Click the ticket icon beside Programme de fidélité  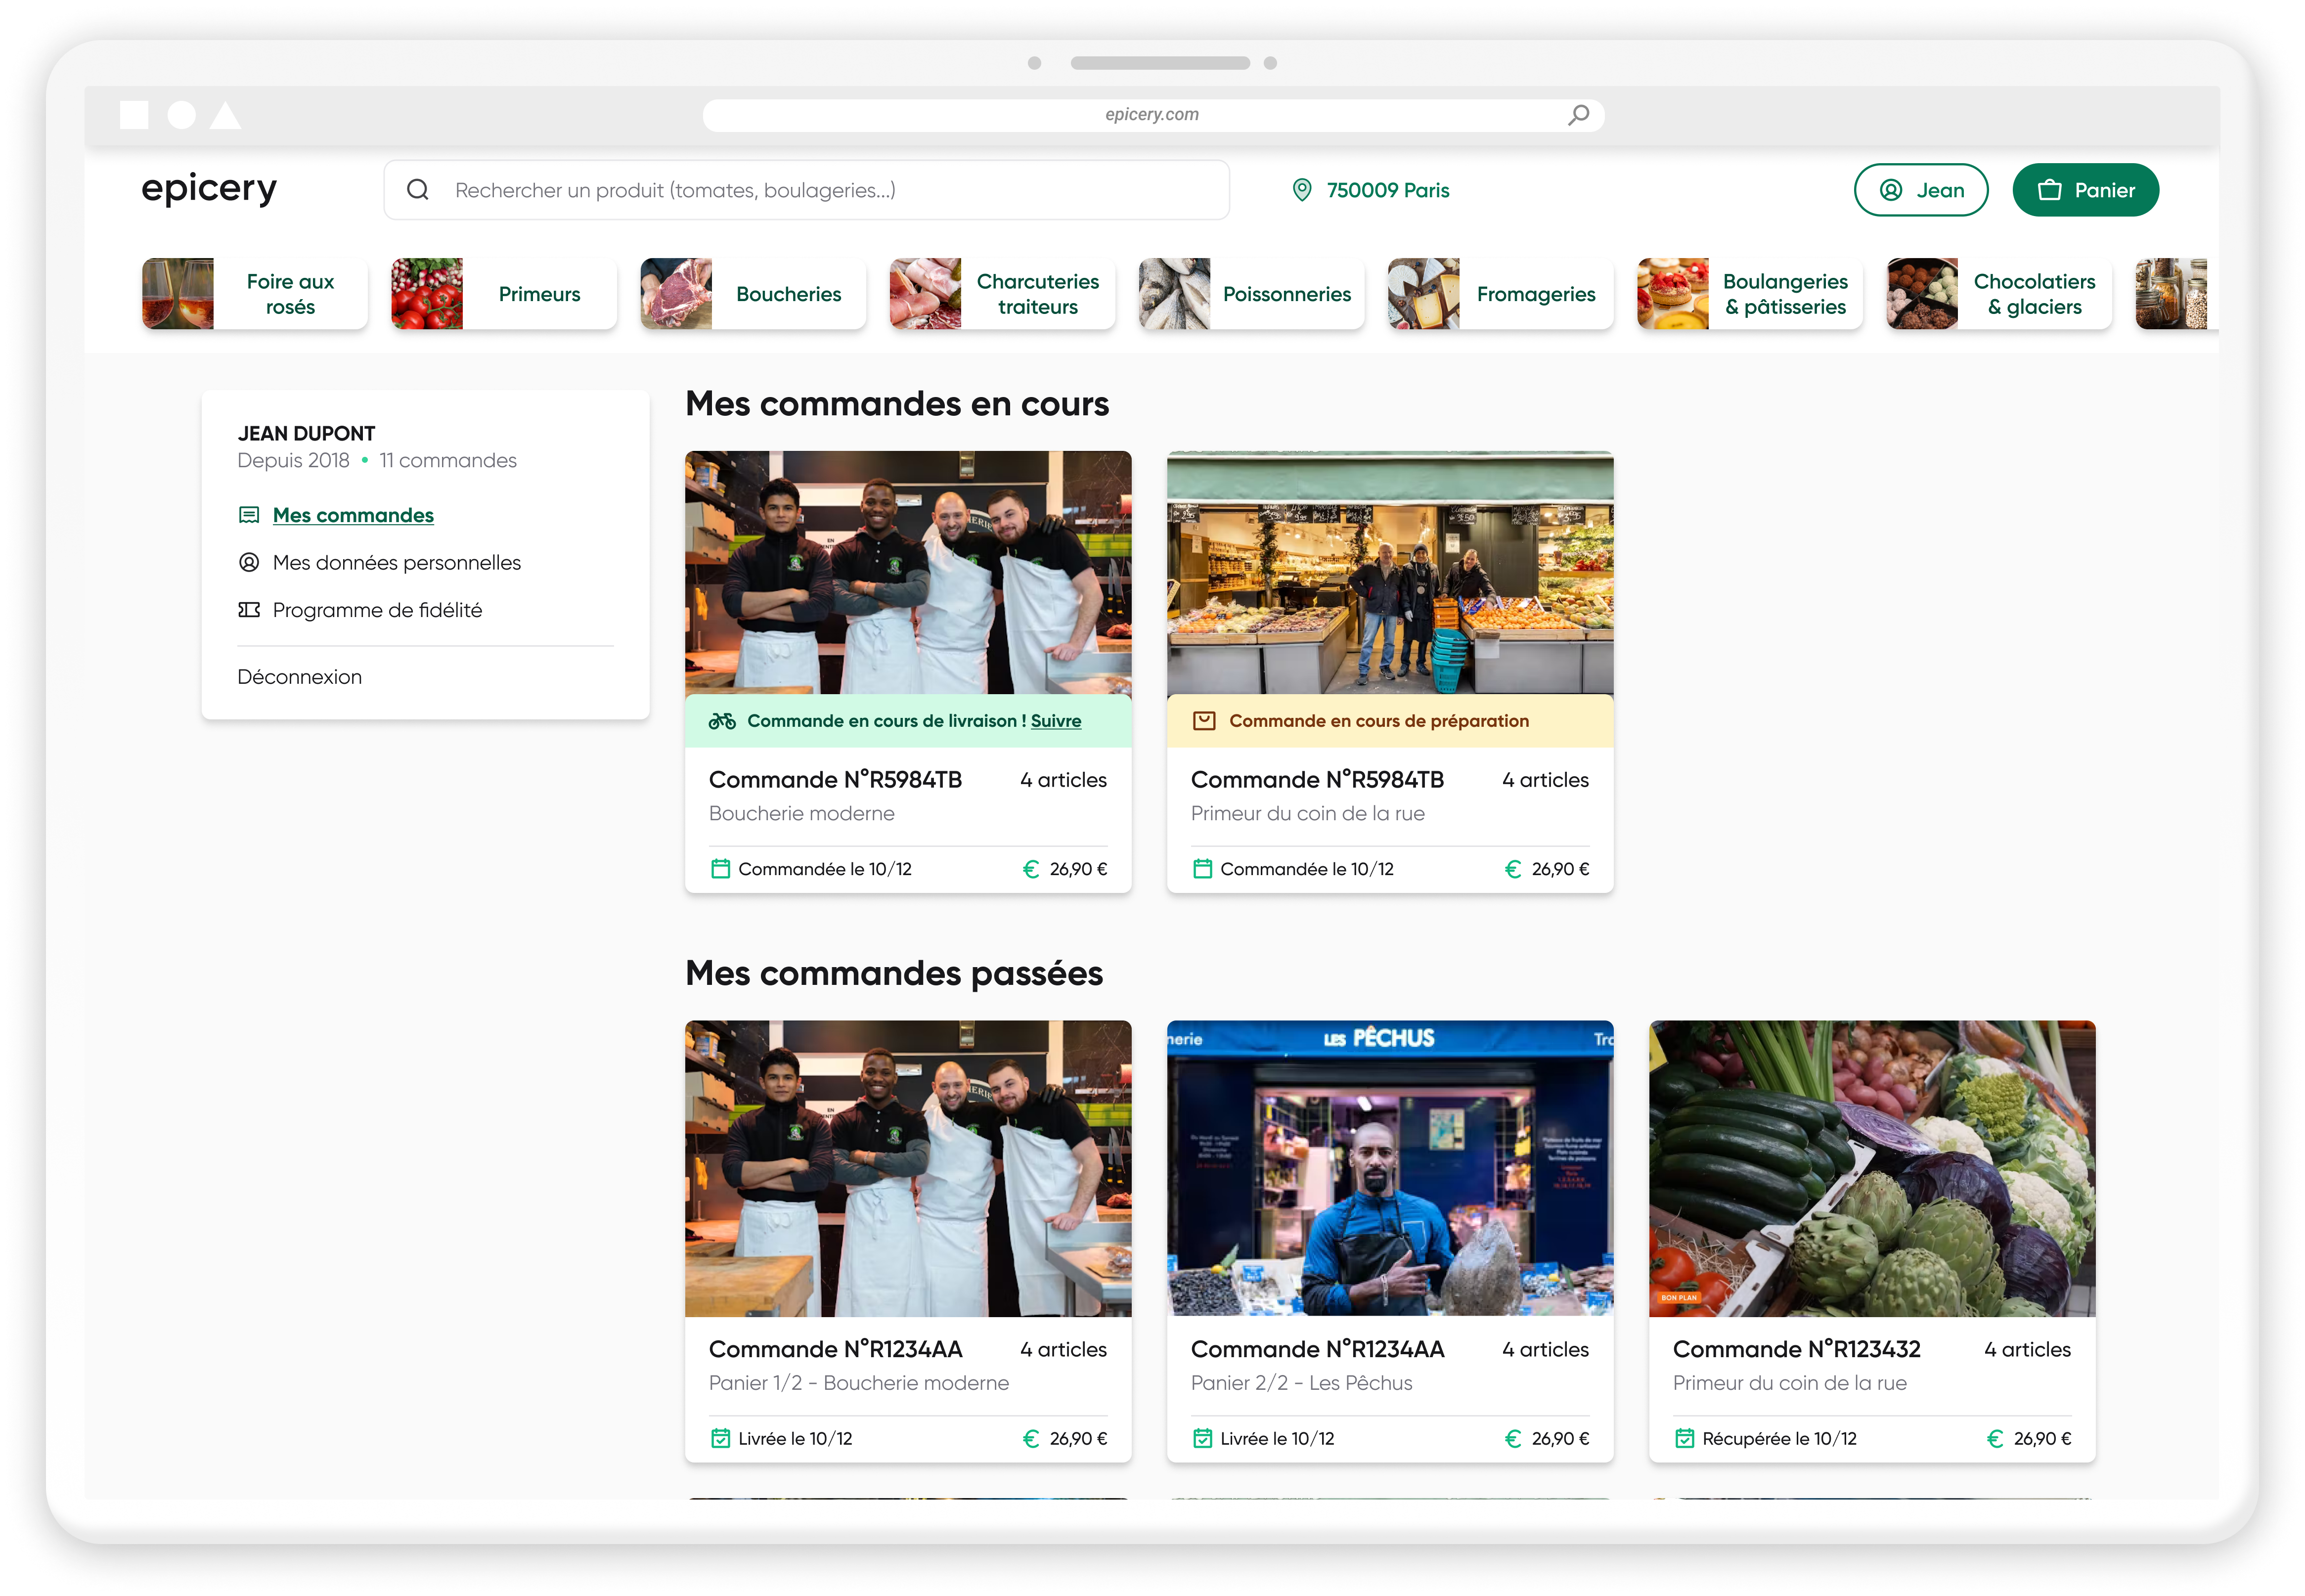pyautogui.click(x=249, y=610)
